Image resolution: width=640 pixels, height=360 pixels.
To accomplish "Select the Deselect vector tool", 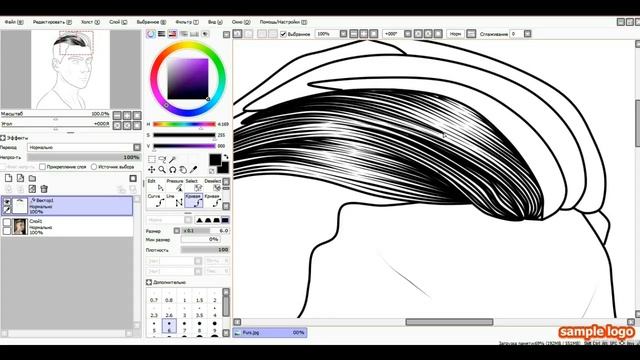I will pyautogui.click(x=213, y=185).
